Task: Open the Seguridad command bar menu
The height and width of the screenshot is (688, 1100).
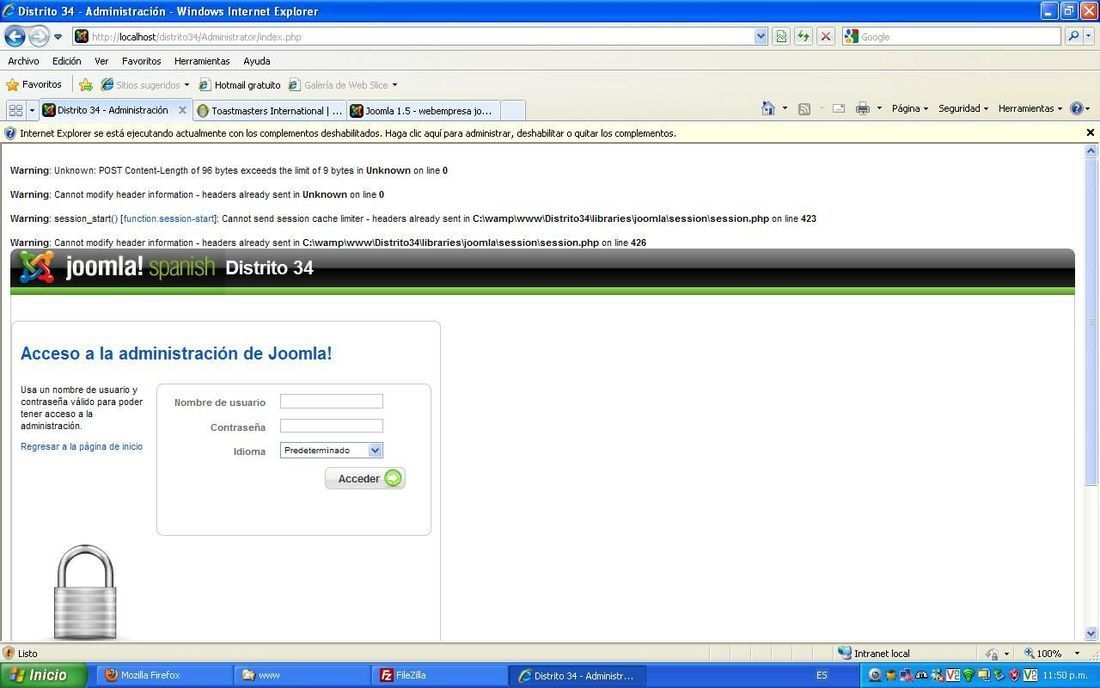Action: (963, 109)
